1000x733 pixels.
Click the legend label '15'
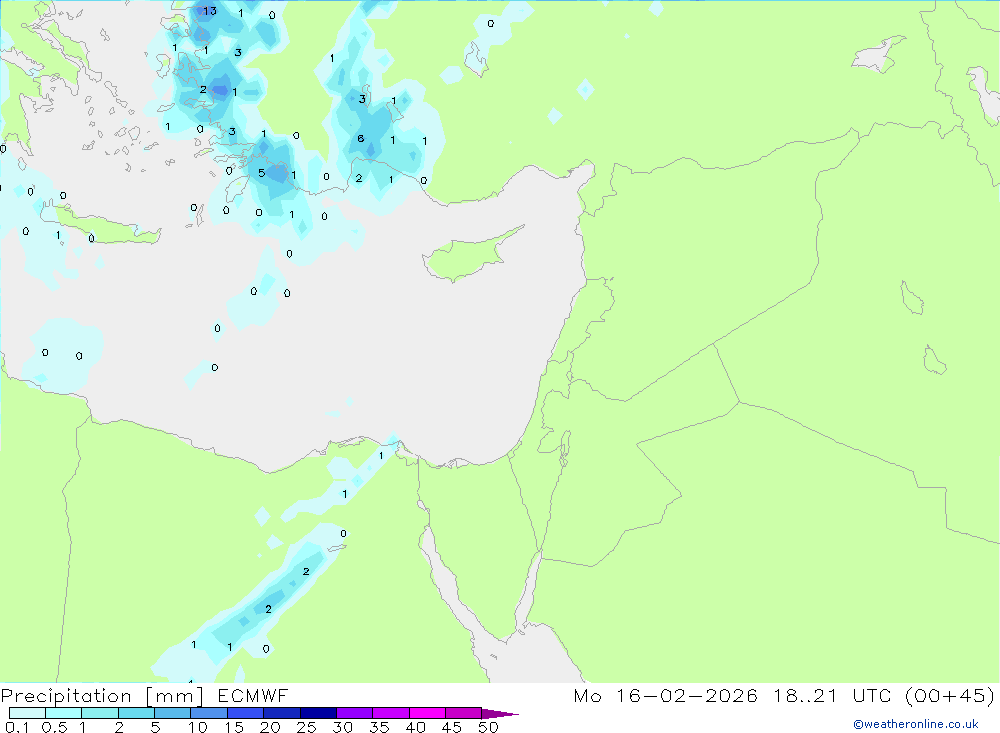pyautogui.click(x=233, y=727)
